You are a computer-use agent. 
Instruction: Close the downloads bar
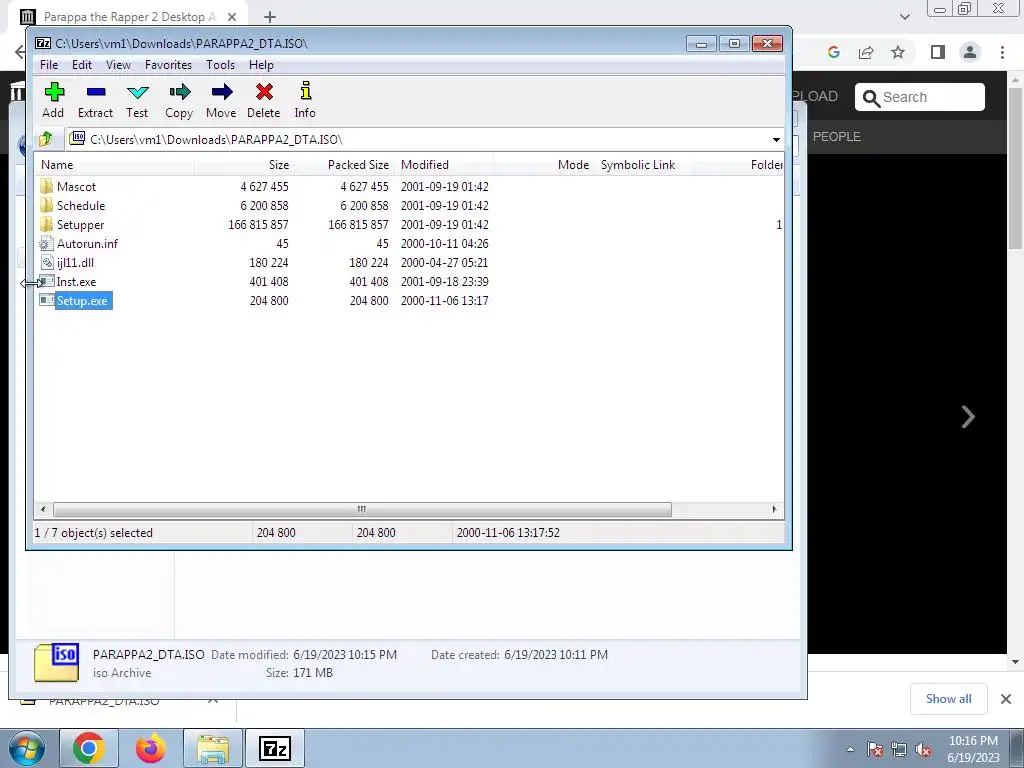pyautogui.click(x=1006, y=699)
